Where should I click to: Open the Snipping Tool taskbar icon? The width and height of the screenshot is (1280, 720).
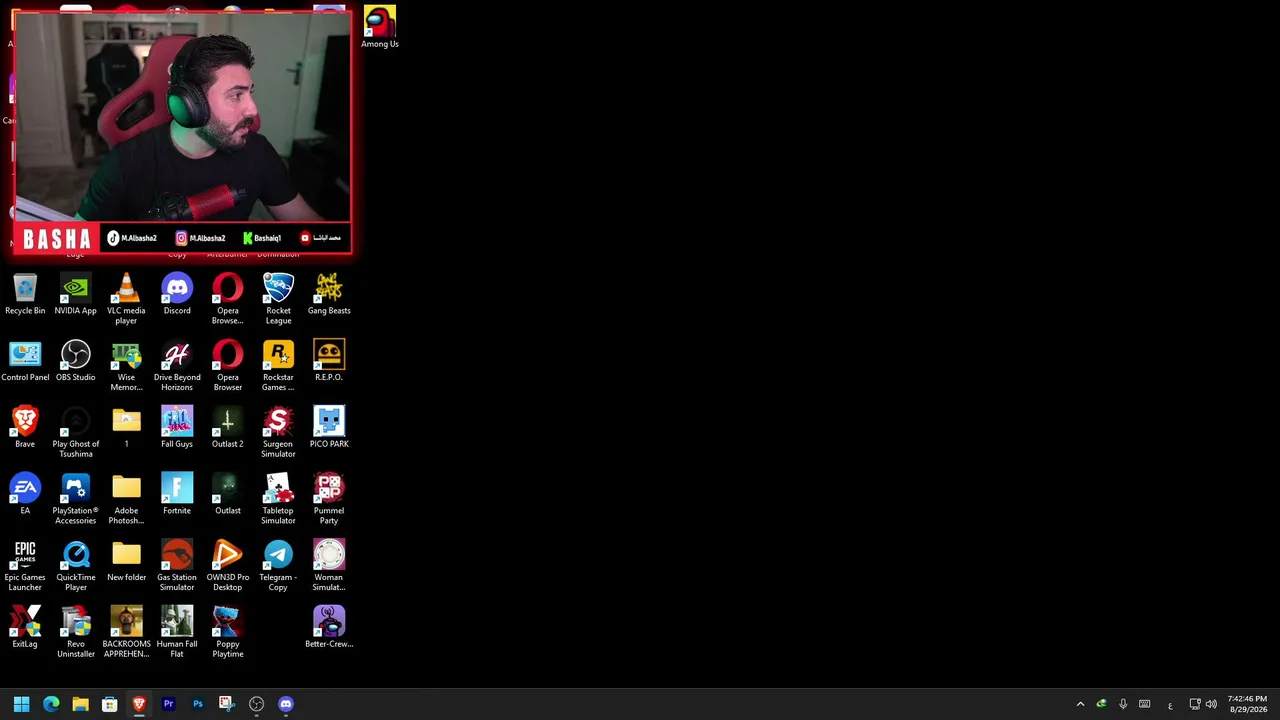[227, 704]
